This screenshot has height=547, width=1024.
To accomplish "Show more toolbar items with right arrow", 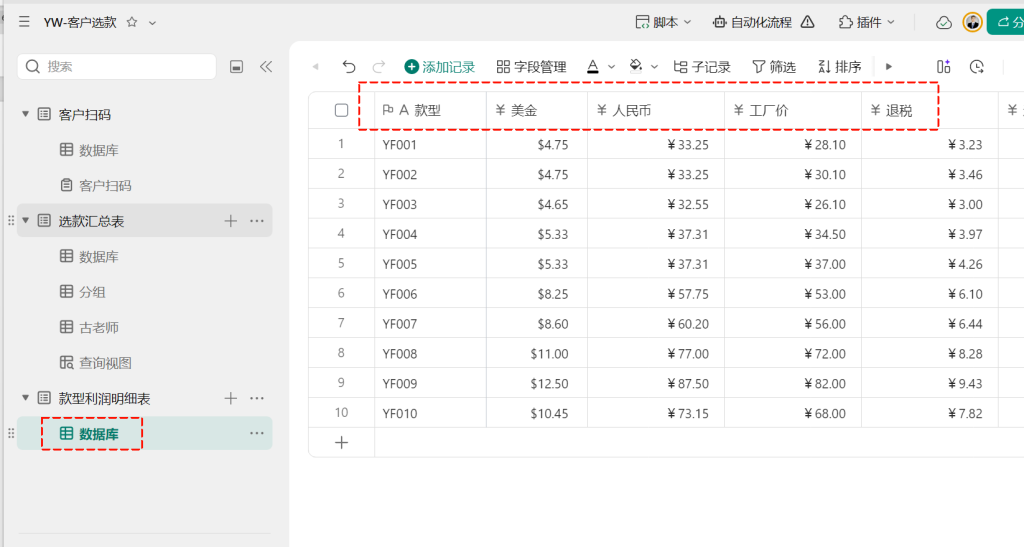I will 889,67.
